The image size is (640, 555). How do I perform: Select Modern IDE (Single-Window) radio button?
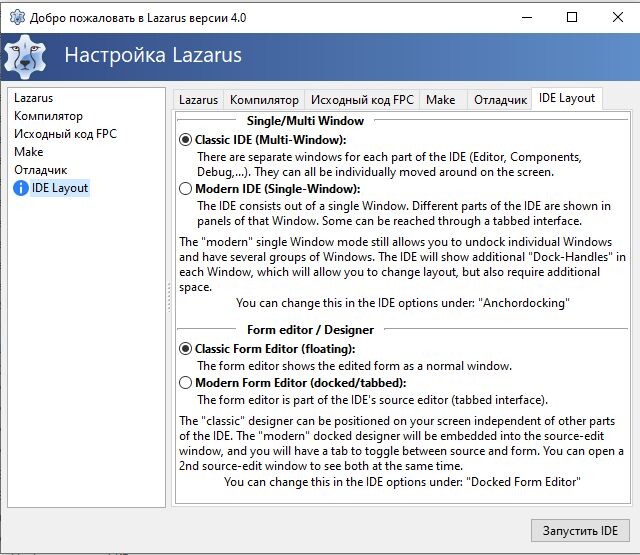click(x=185, y=189)
